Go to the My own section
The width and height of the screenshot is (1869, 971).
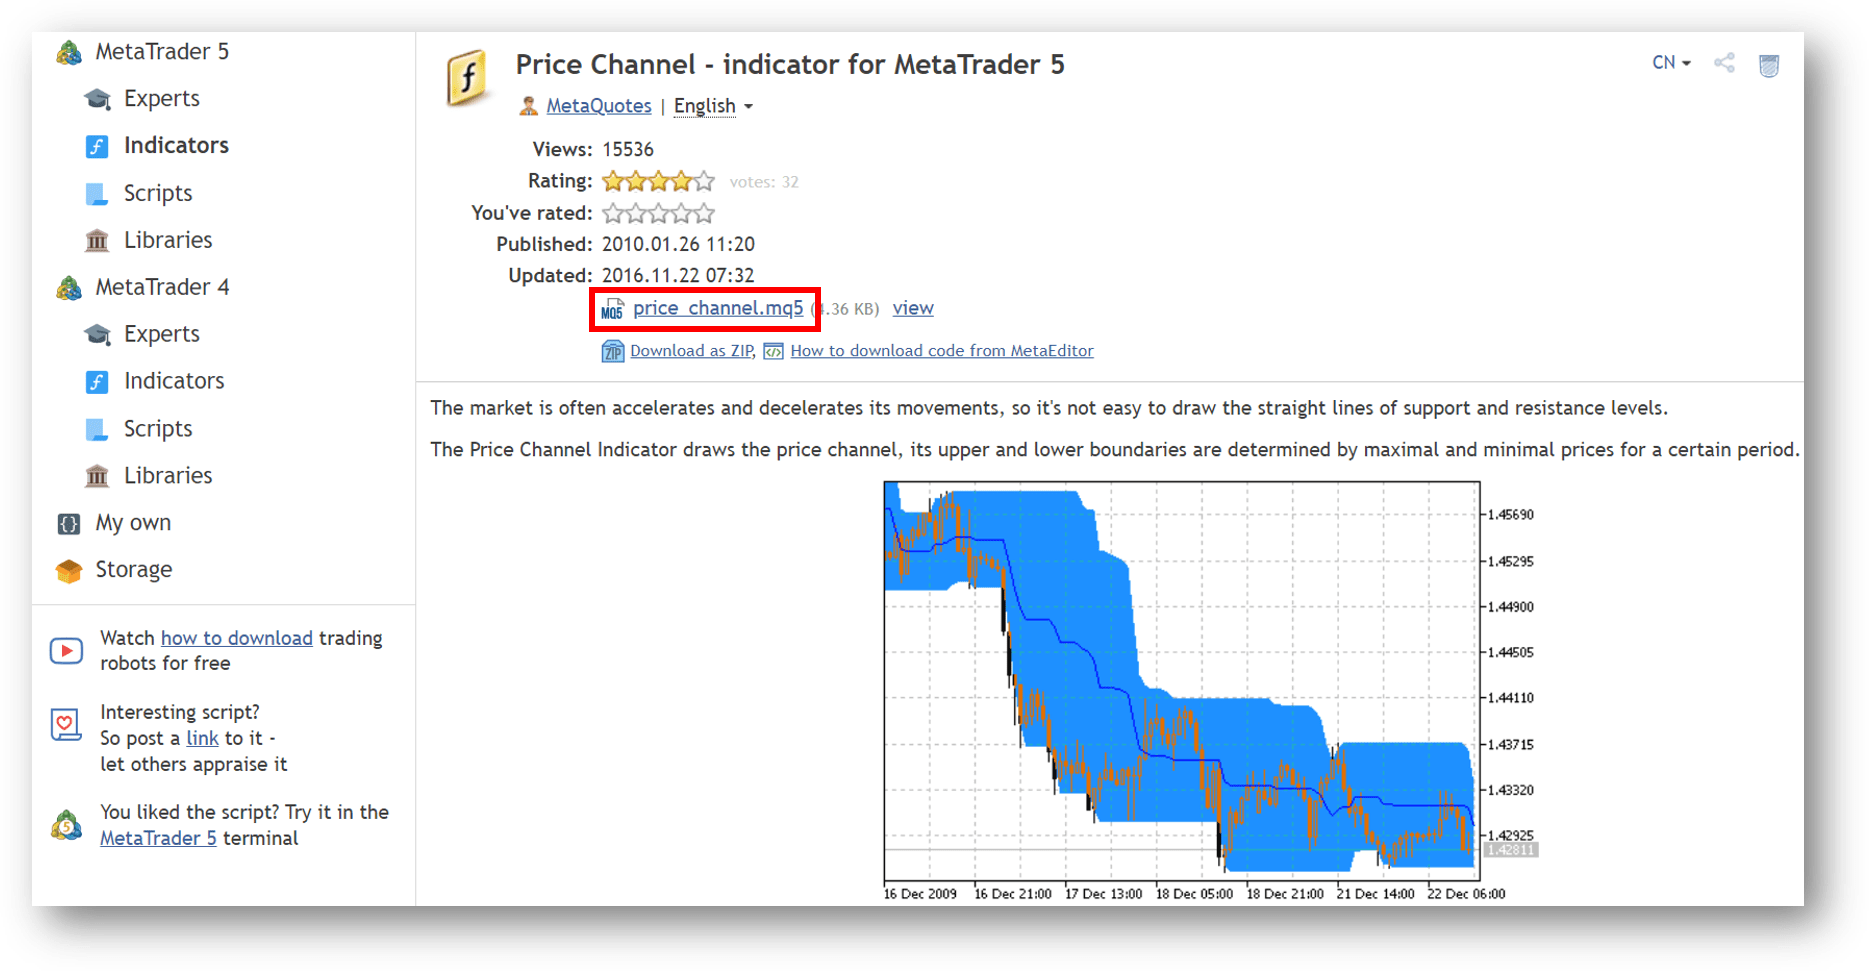point(133,524)
